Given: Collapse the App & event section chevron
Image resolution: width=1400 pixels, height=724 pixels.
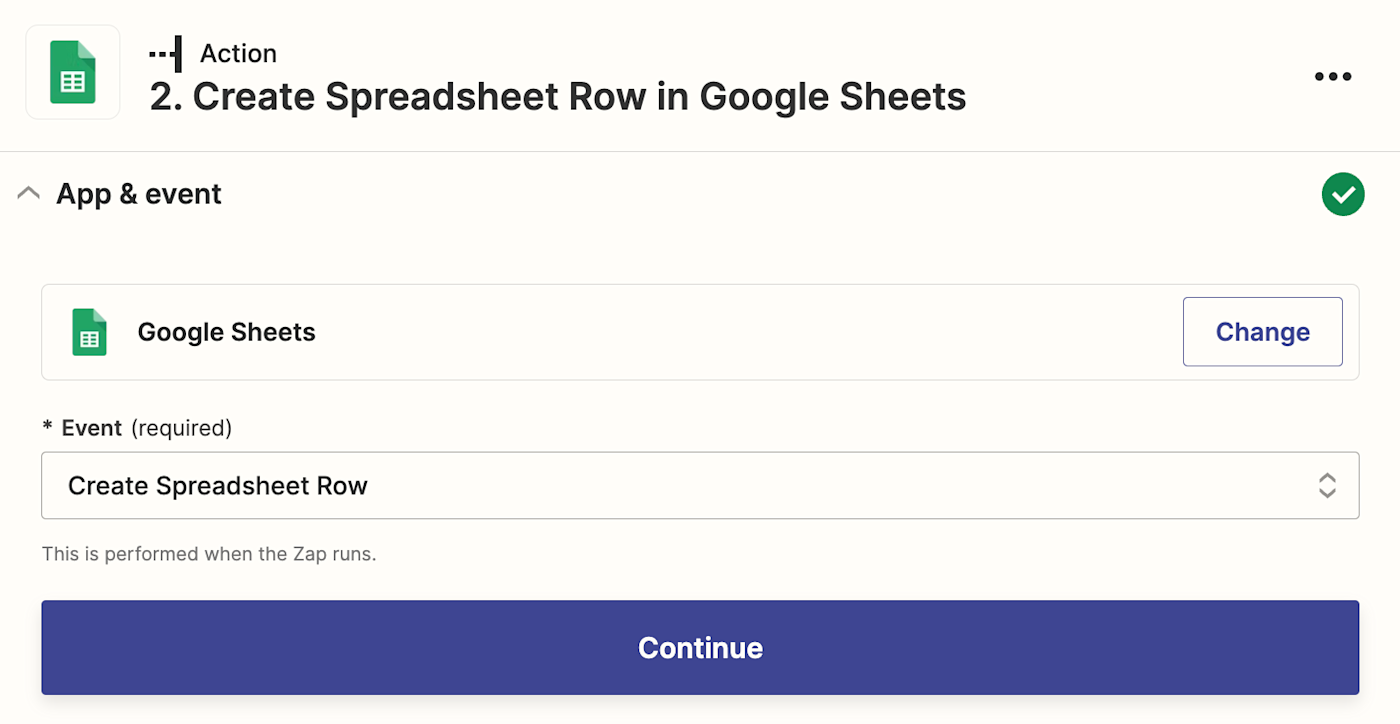Looking at the screenshot, I should tap(29, 193).
